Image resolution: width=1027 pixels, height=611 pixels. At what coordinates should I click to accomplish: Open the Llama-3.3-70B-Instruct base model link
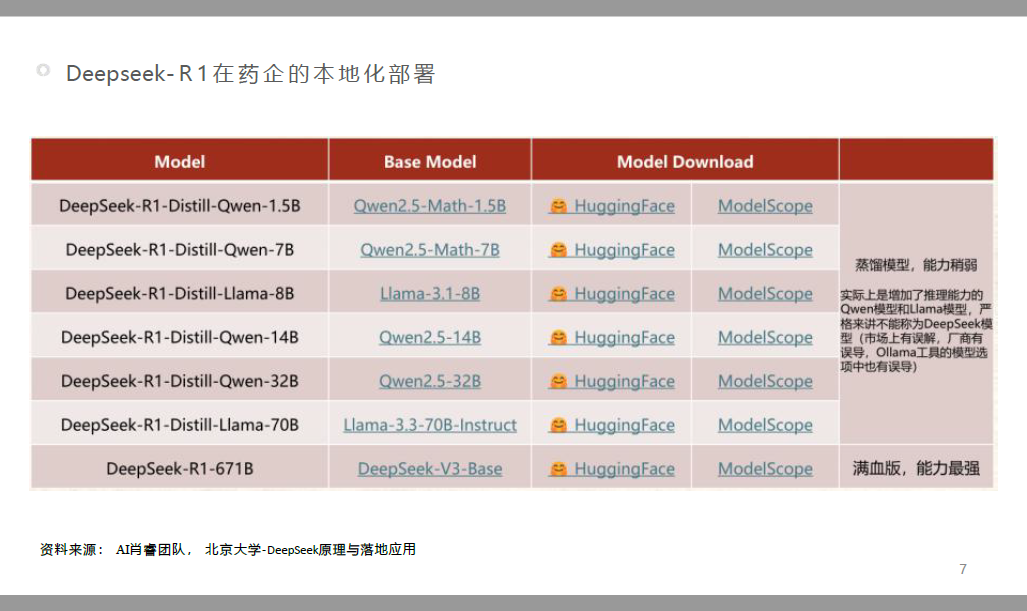coord(430,425)
